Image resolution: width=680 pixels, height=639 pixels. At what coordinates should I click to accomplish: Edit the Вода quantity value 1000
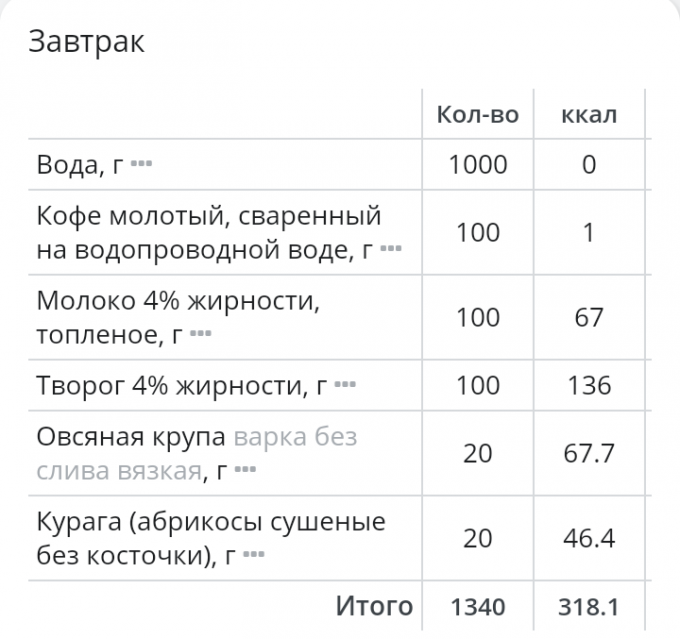(x=478, y=165)
